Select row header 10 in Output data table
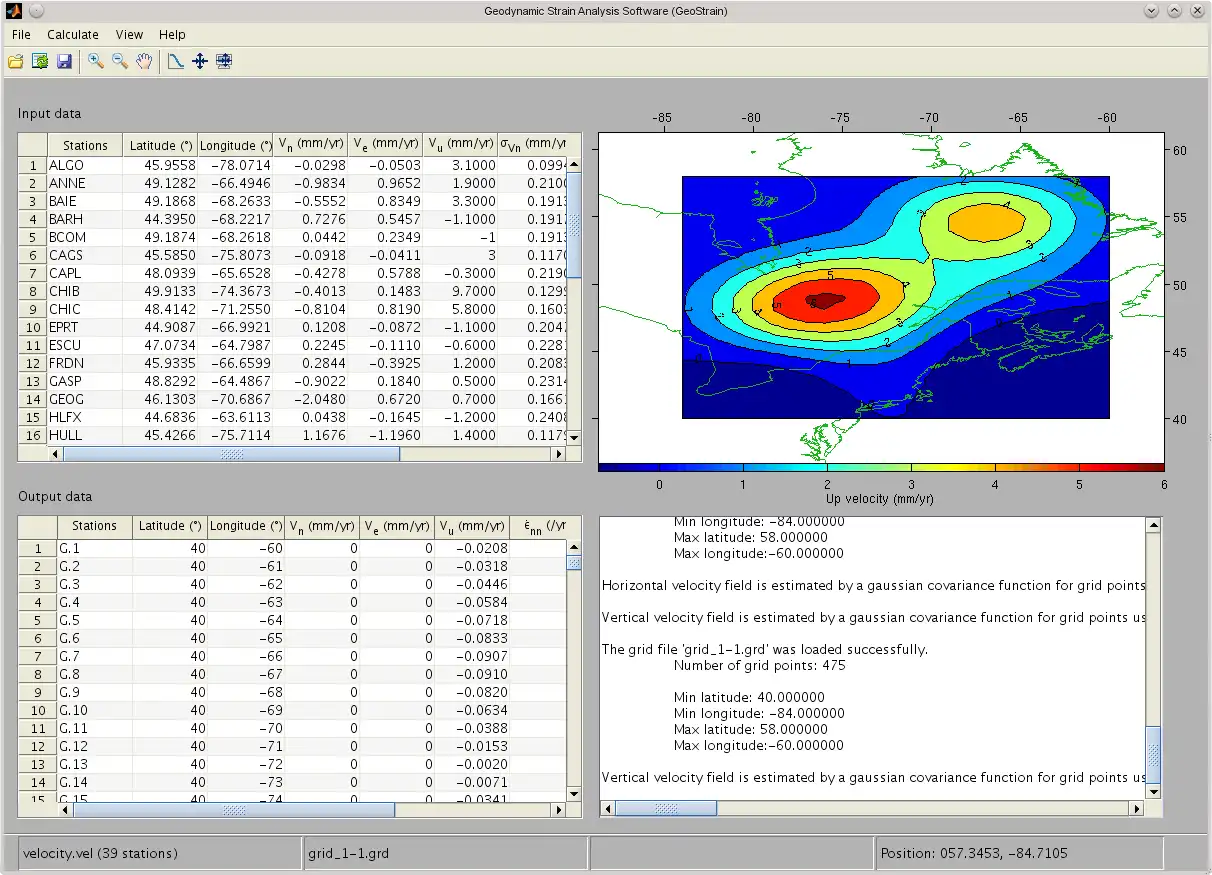 coord(38,710)
